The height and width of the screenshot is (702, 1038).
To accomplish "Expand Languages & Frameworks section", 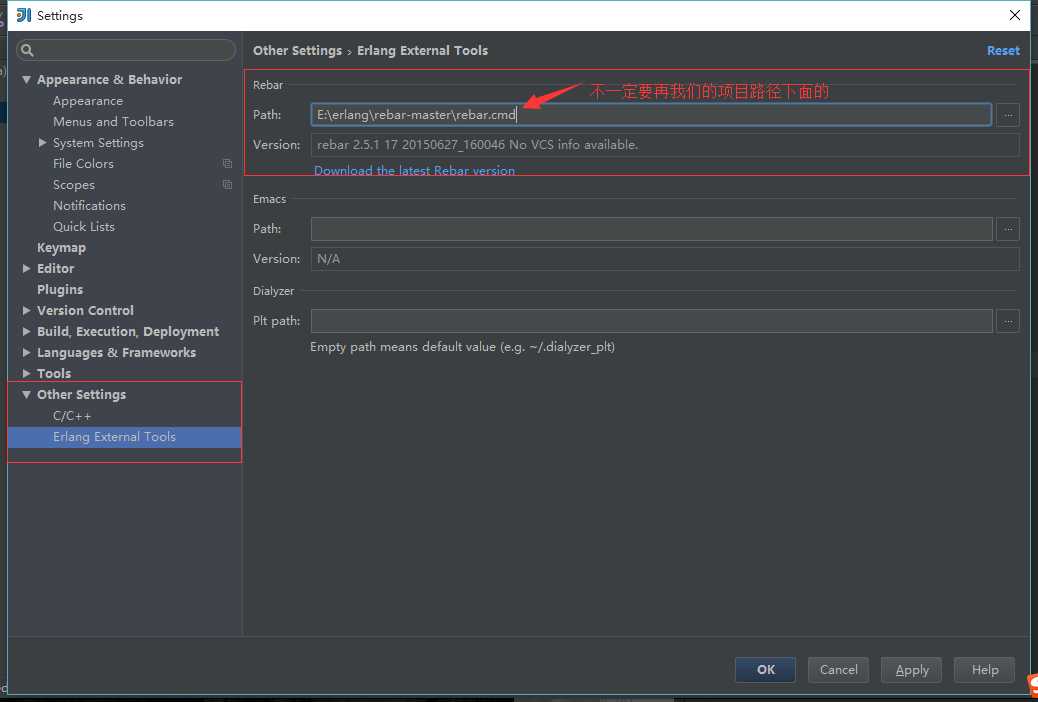I will coord(26,352).
